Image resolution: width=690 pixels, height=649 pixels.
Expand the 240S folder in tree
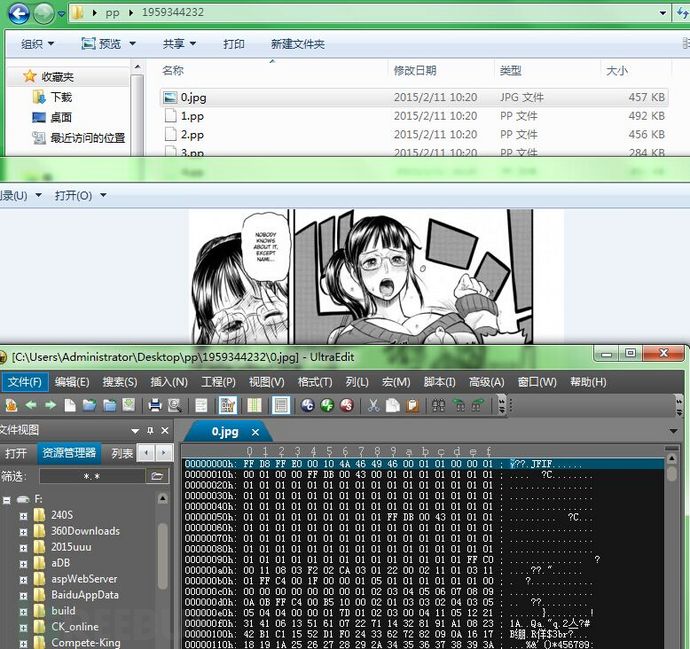pyautogui.click(x=23, y=516)
